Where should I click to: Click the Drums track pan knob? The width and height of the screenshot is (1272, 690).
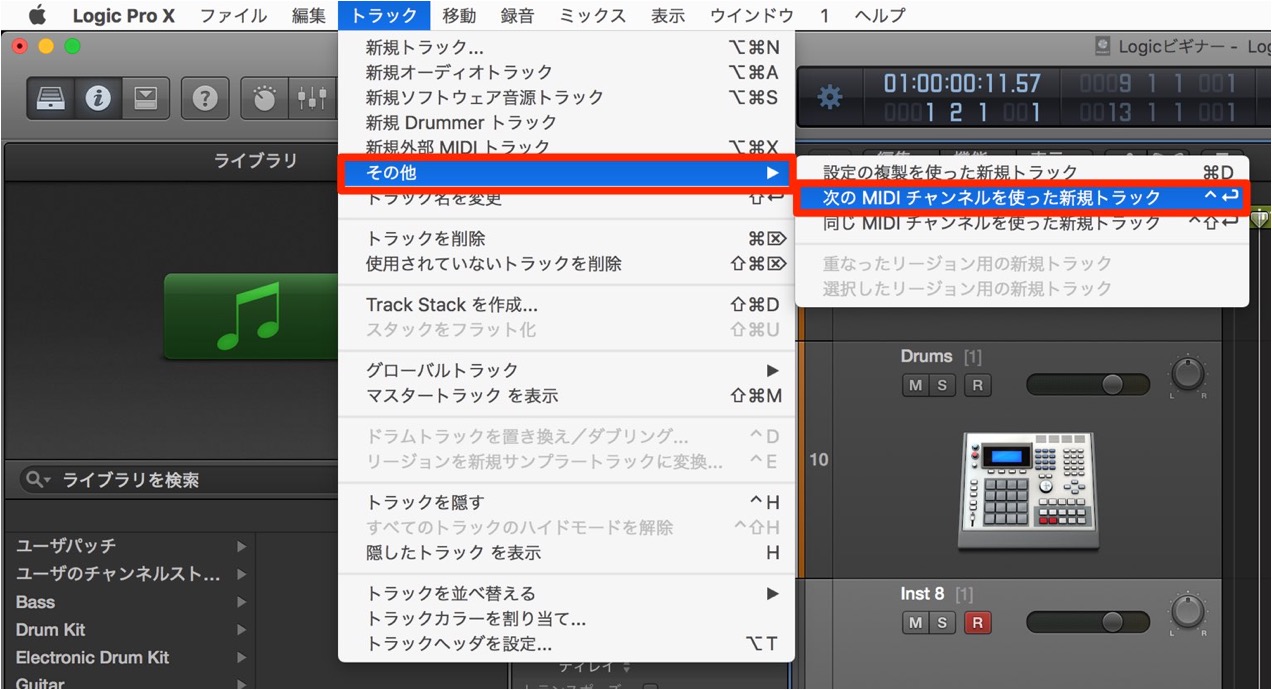(x=1187, y=375)
